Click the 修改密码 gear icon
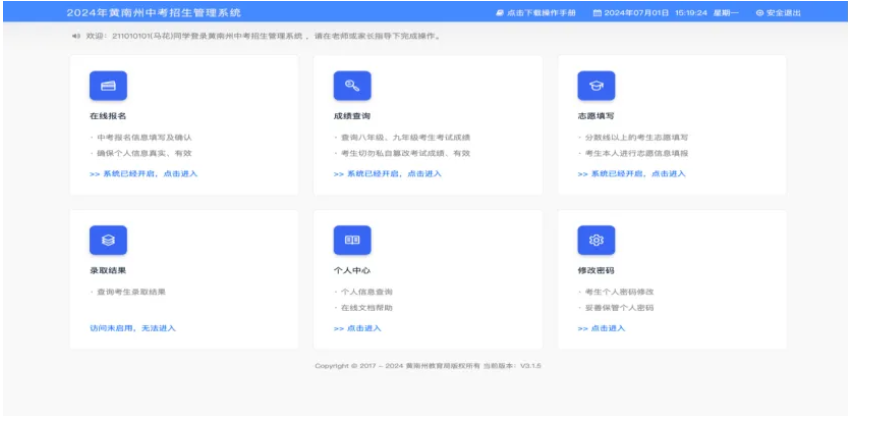The image size is (871, 426). (x=596, y=240)
